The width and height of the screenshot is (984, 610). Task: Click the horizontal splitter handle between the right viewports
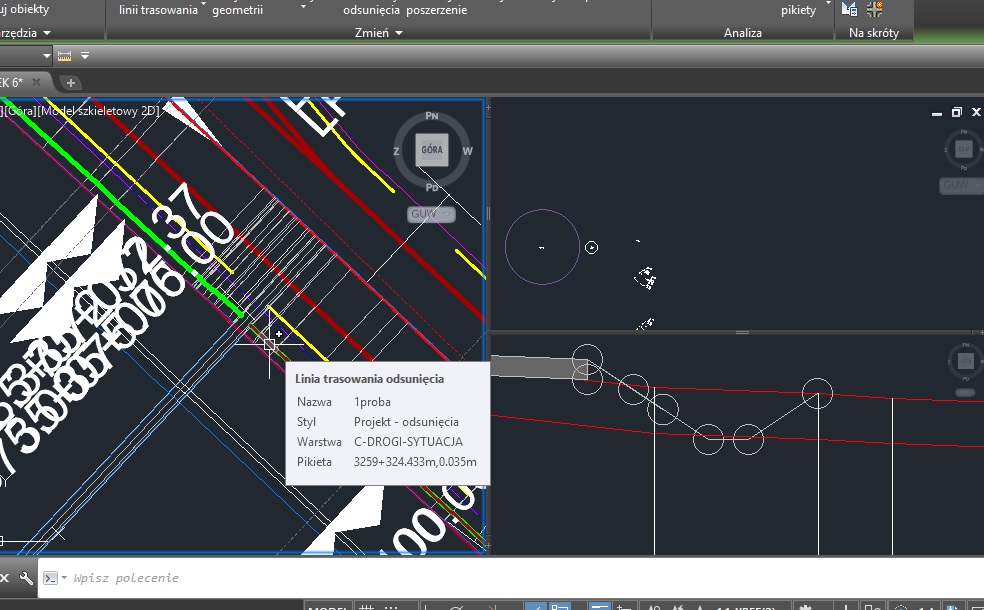click(742, 333)
